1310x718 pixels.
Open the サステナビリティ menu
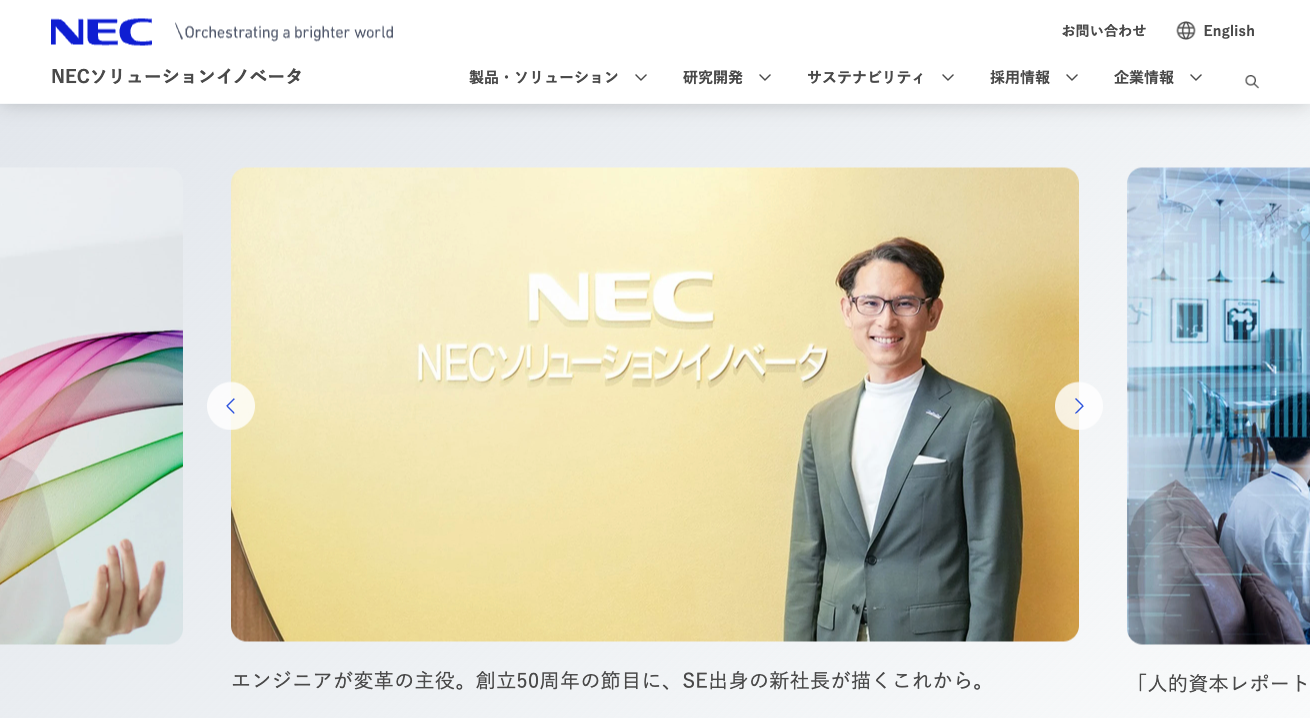coord(866,77)
